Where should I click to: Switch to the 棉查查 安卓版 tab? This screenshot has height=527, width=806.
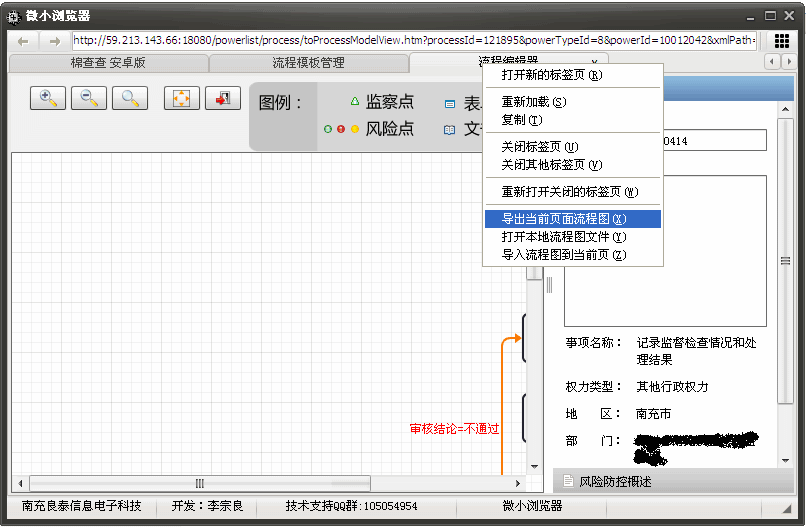tap(108, 63)
